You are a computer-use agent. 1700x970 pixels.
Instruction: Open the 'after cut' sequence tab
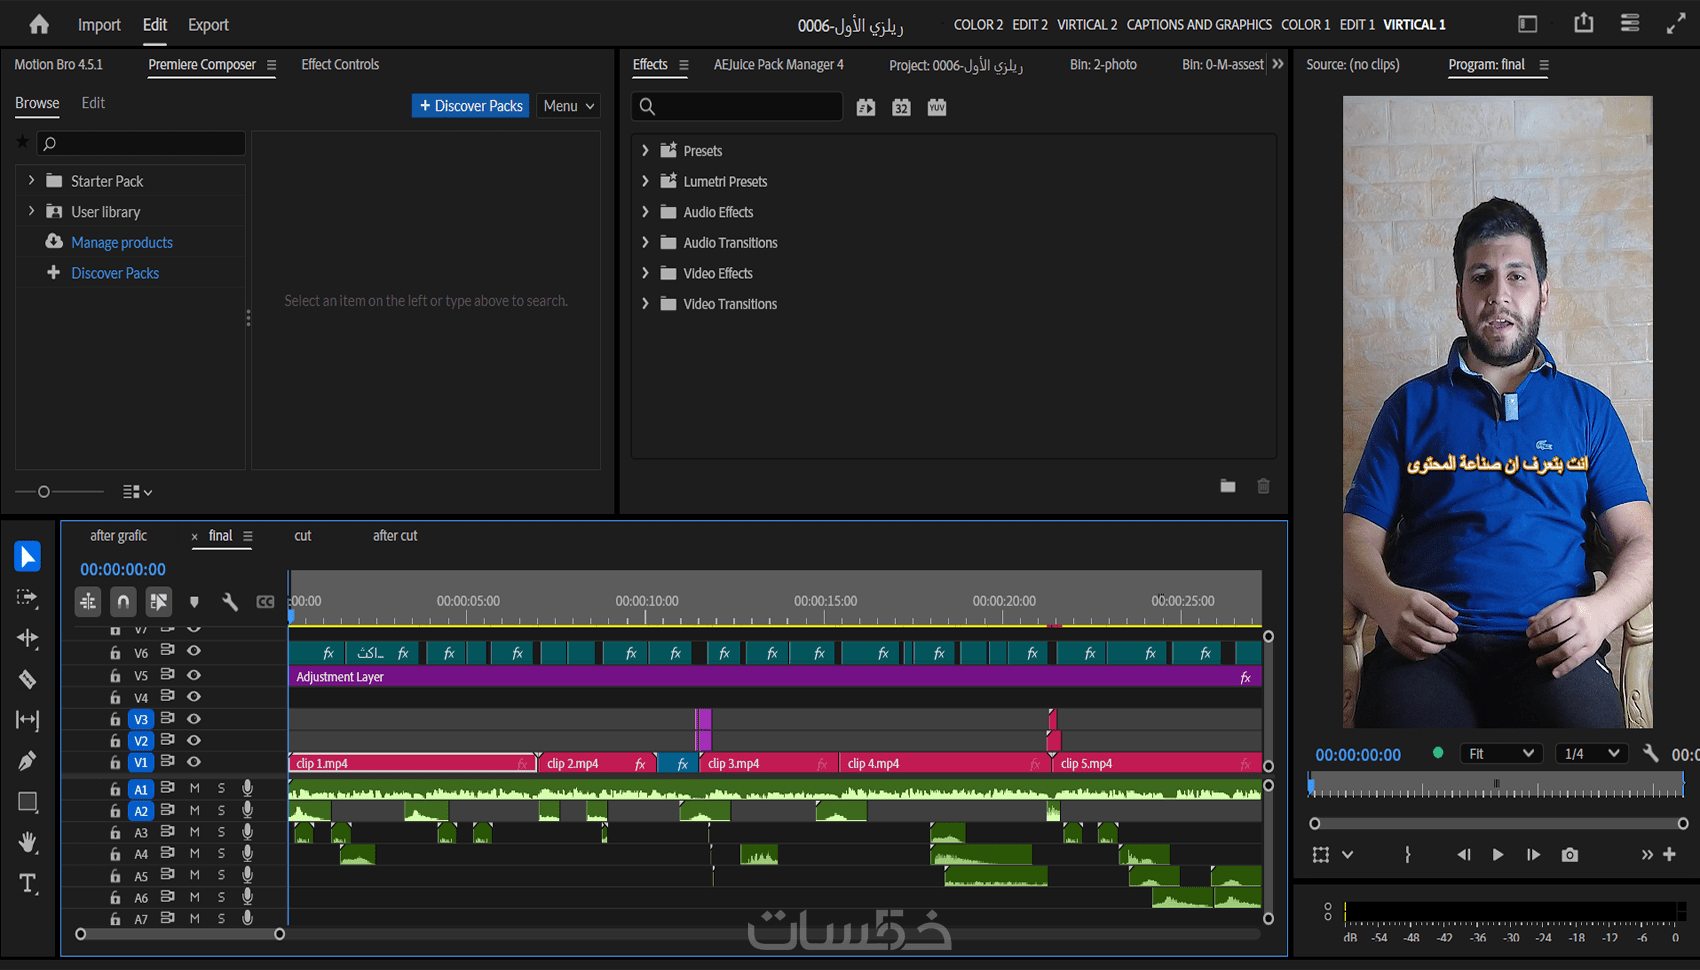(395, 536)
